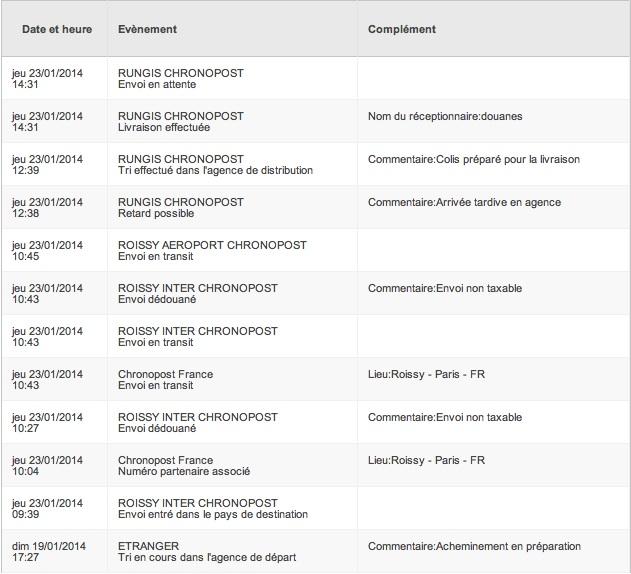Click "Commentaire:Arrivée tardive en agence" comment
This screenshot has height=574, width=631.
click(464, 202)
